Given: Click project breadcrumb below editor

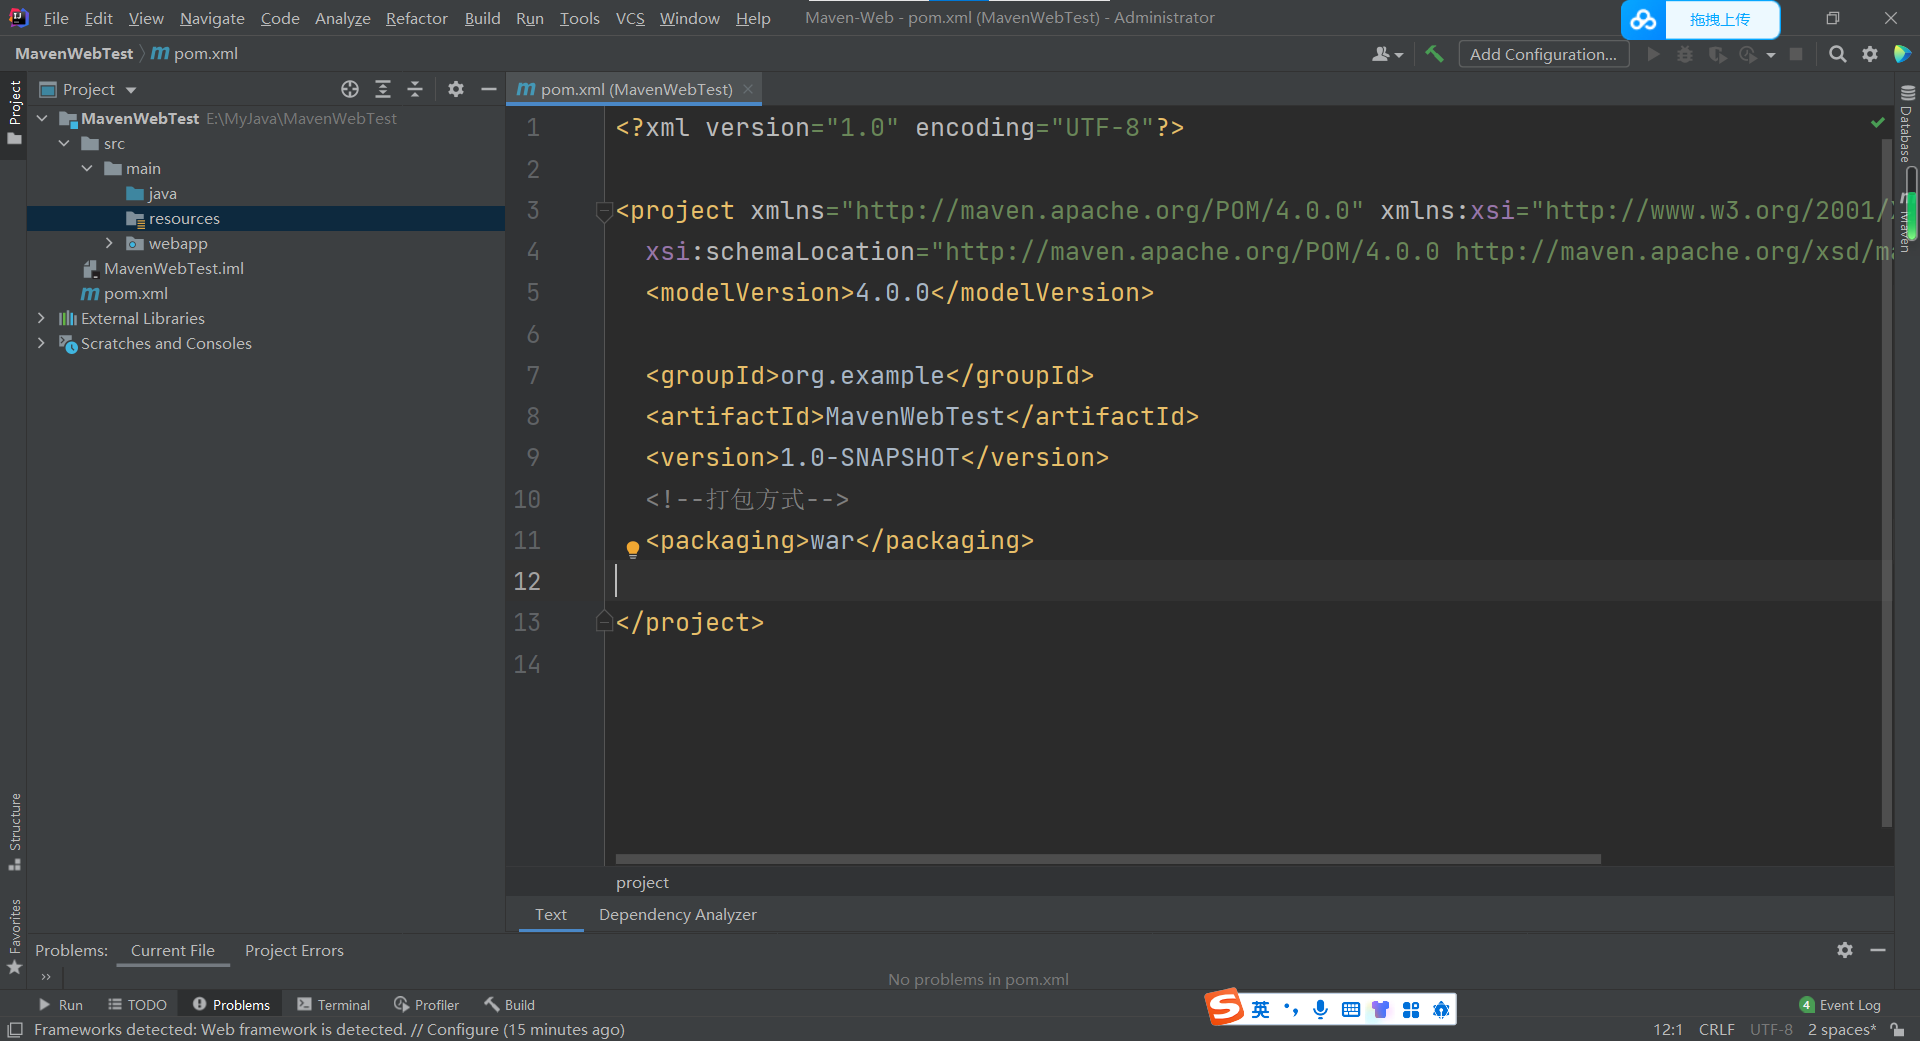Looking at the screenshot, I should (642, 882).
